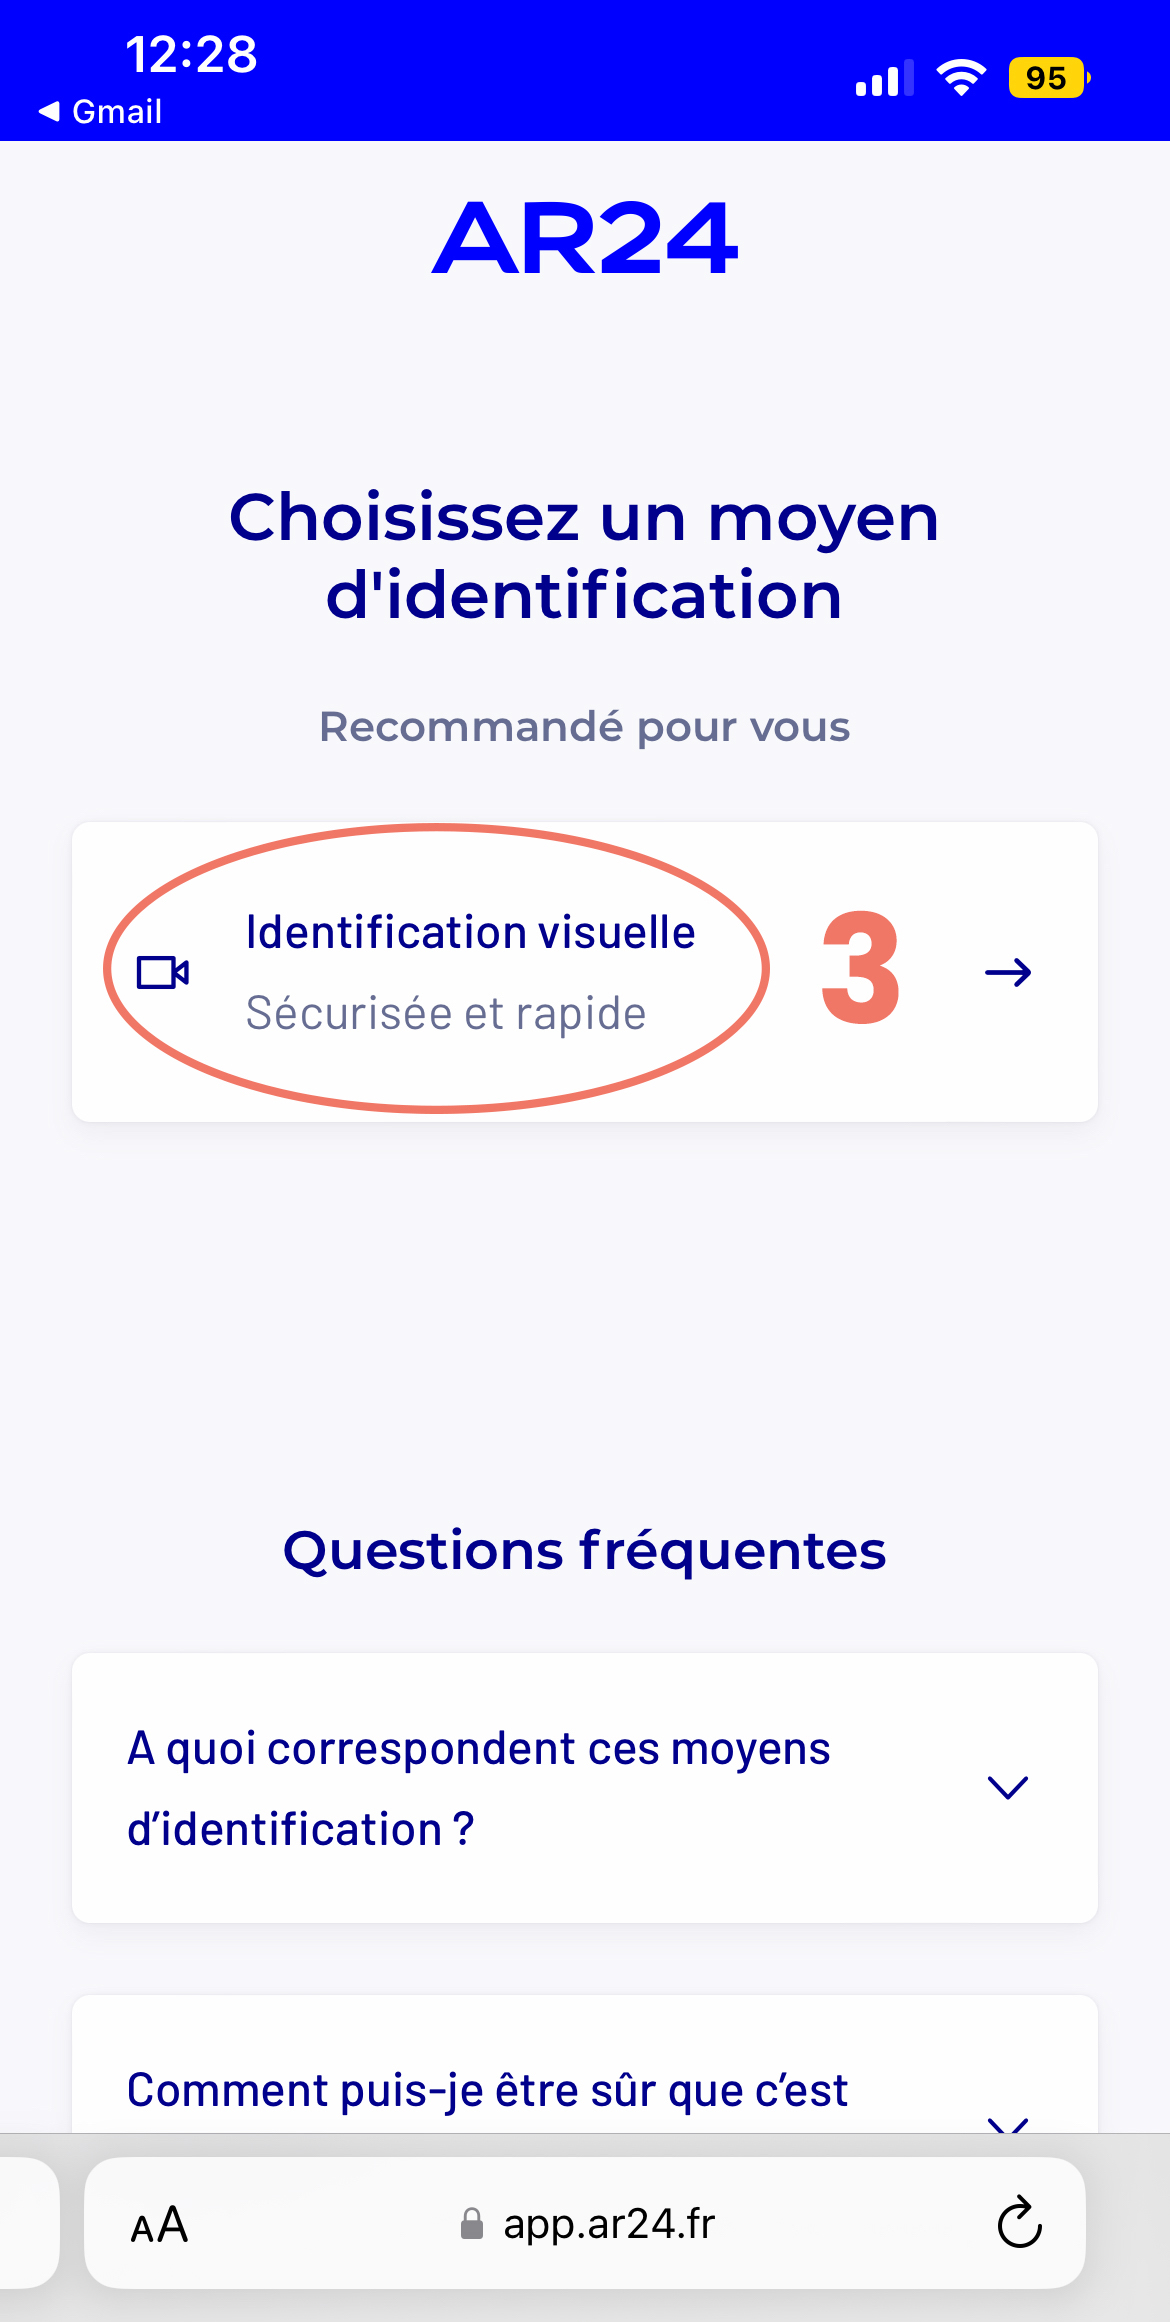Tap the battery indicator showing 95
This screenshot has height=2322, width=1170.
[x=1049, y=77]
